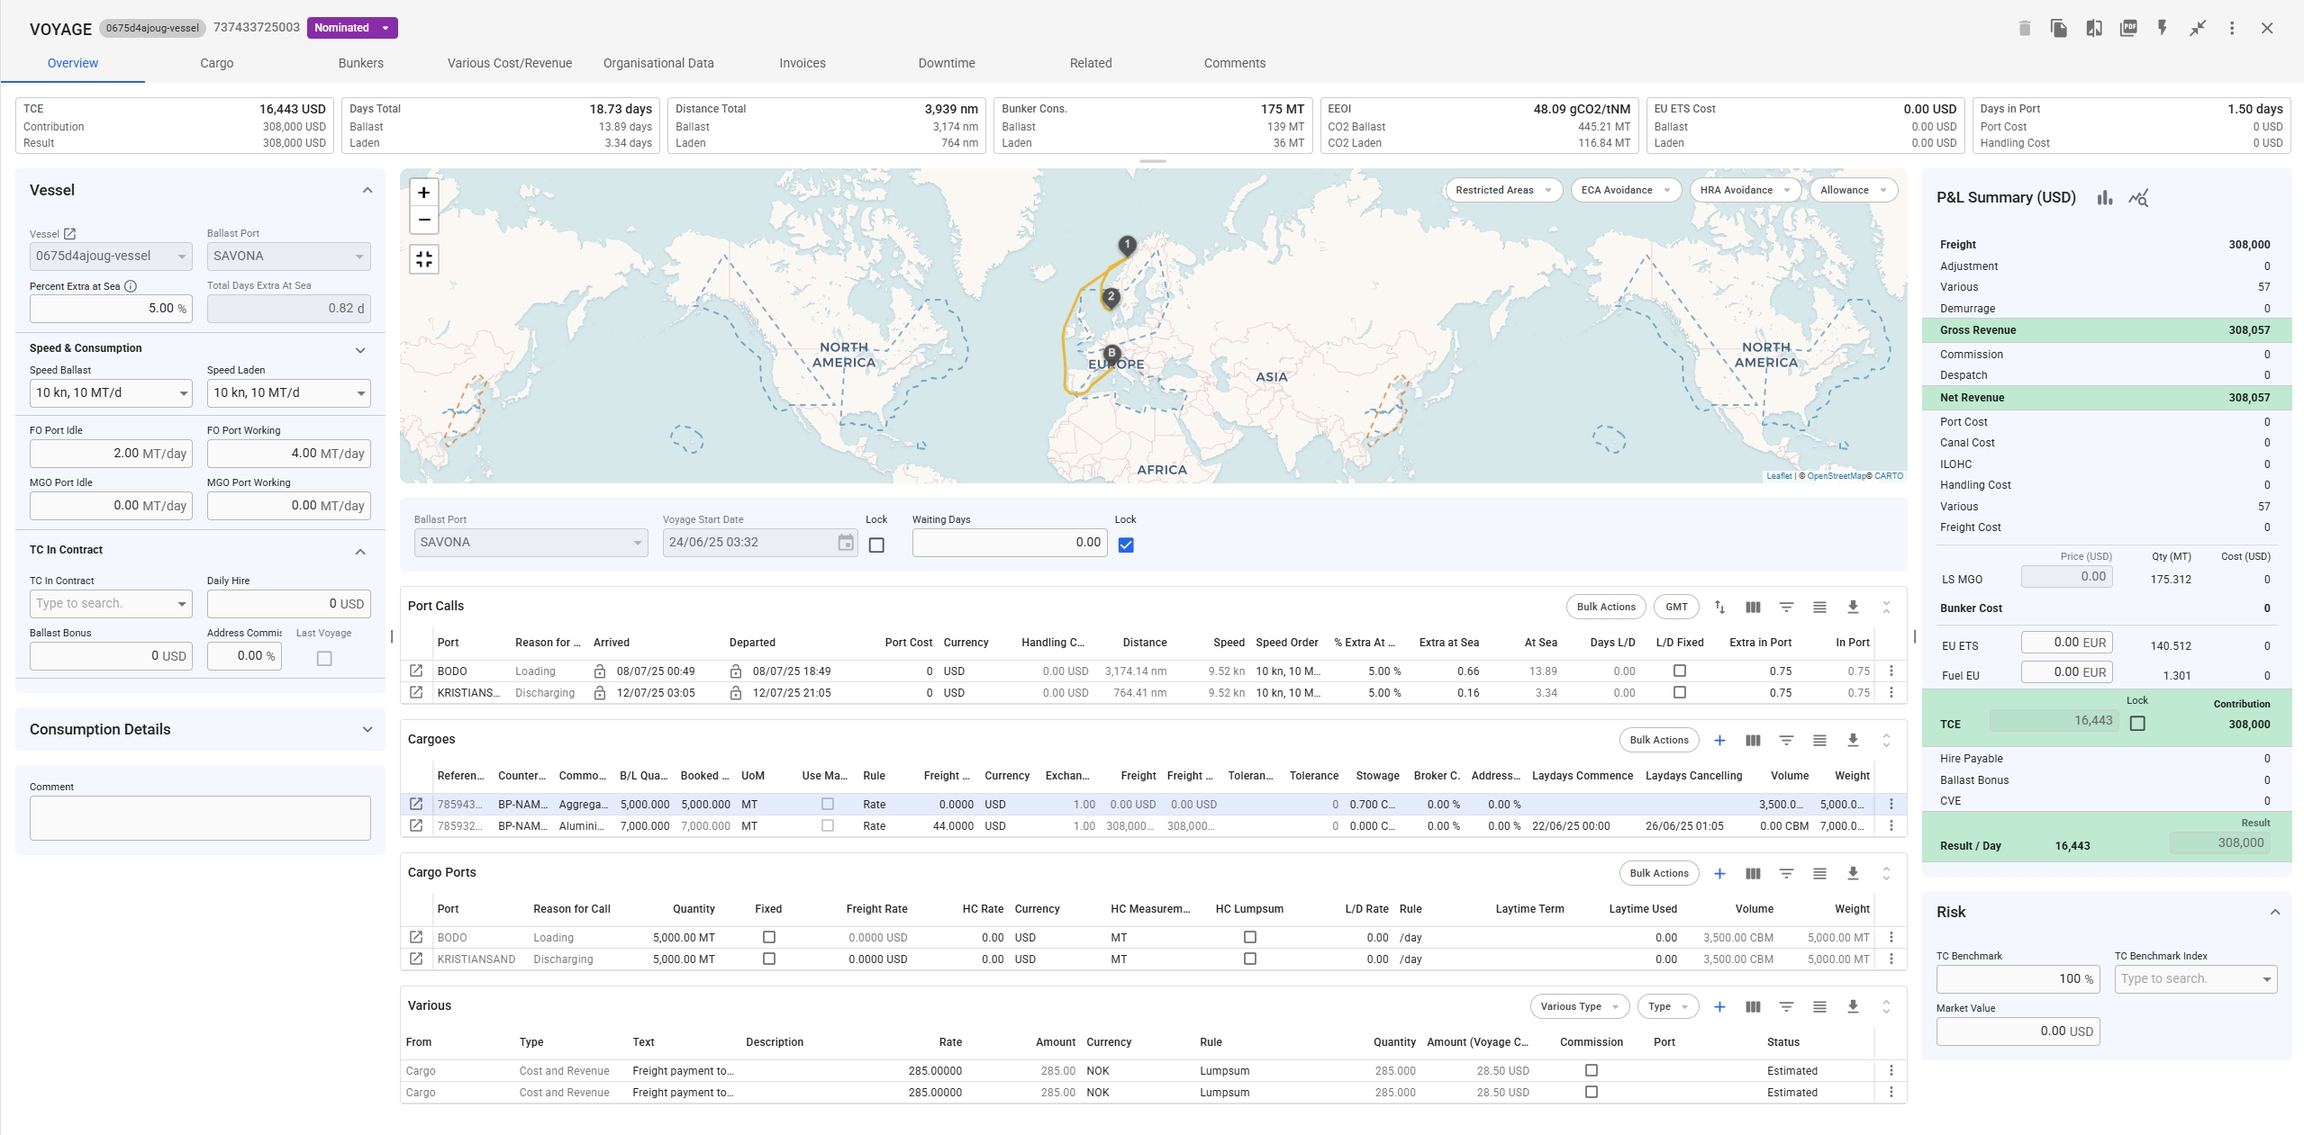Image resolution: width=2304 pixels, height=1135 pixels.
Task: Click the collapse arrows icon in header
Action: pyautogui.click(x=2197, y=28)
